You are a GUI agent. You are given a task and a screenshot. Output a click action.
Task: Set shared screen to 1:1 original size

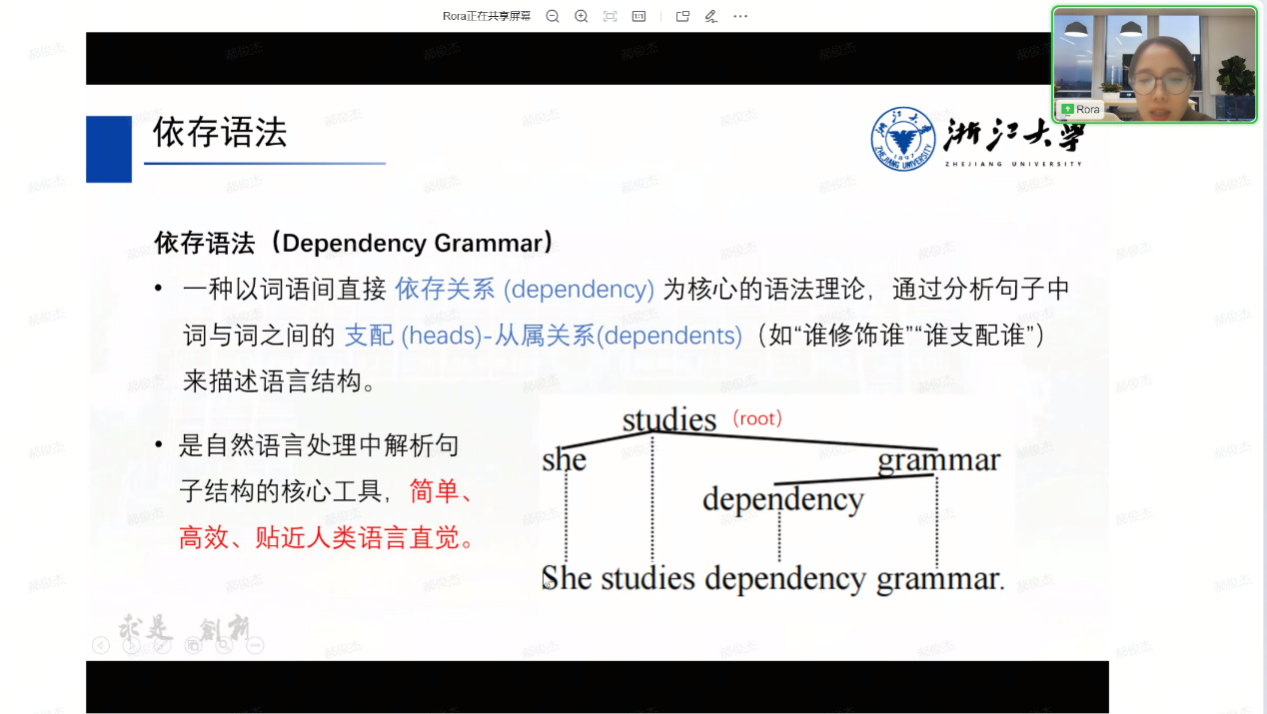pyautogui.click(x=639, y=16)
